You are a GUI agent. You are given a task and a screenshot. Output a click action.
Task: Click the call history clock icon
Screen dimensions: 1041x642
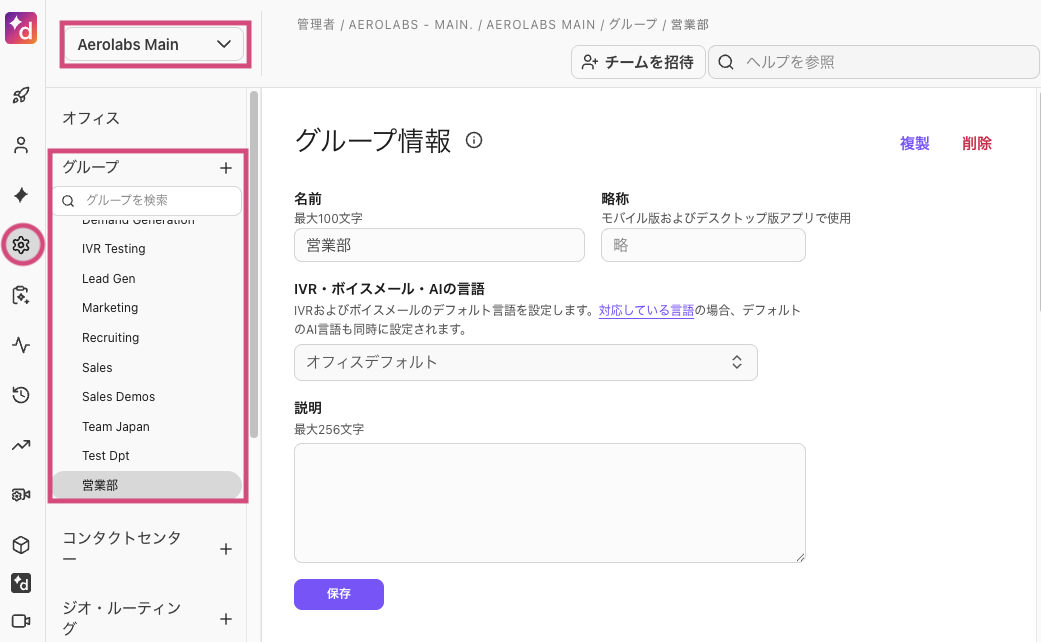click(22, 395)
